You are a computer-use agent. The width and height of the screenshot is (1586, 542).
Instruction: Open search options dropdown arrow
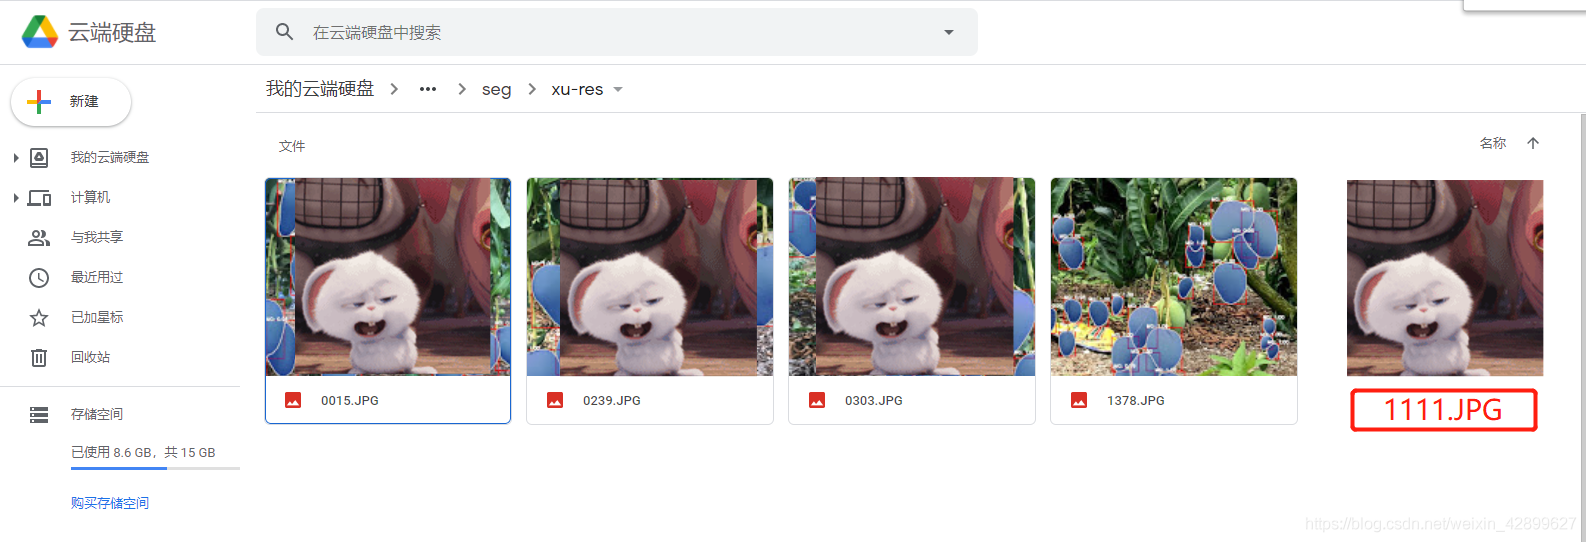(x=949, y=32)
